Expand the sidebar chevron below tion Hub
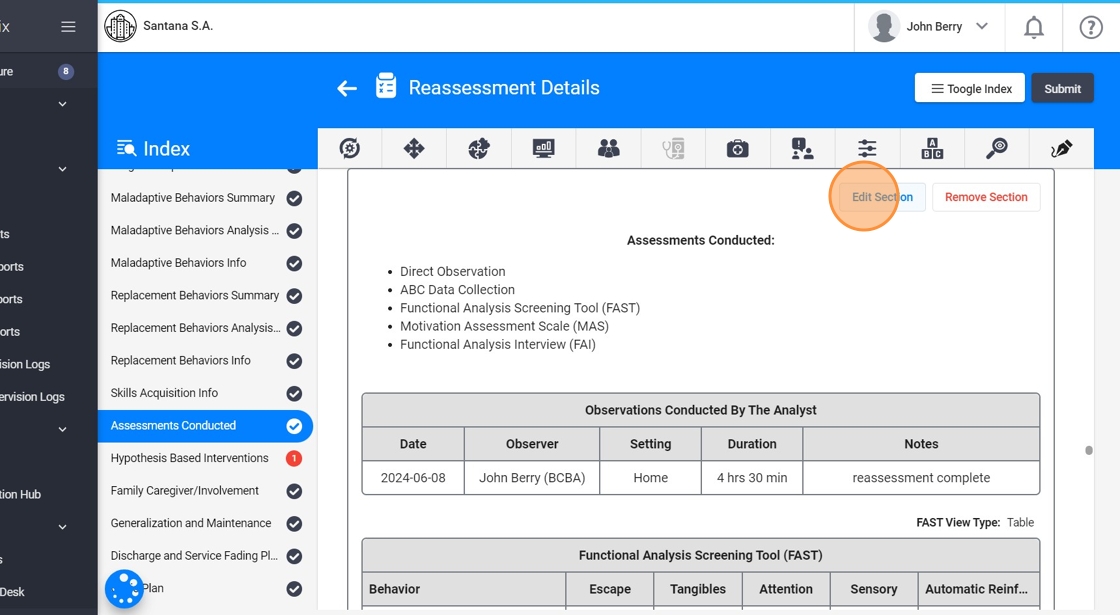This screenshot has width=1120, height=615. pyautogui.click(x=62, y=527)
